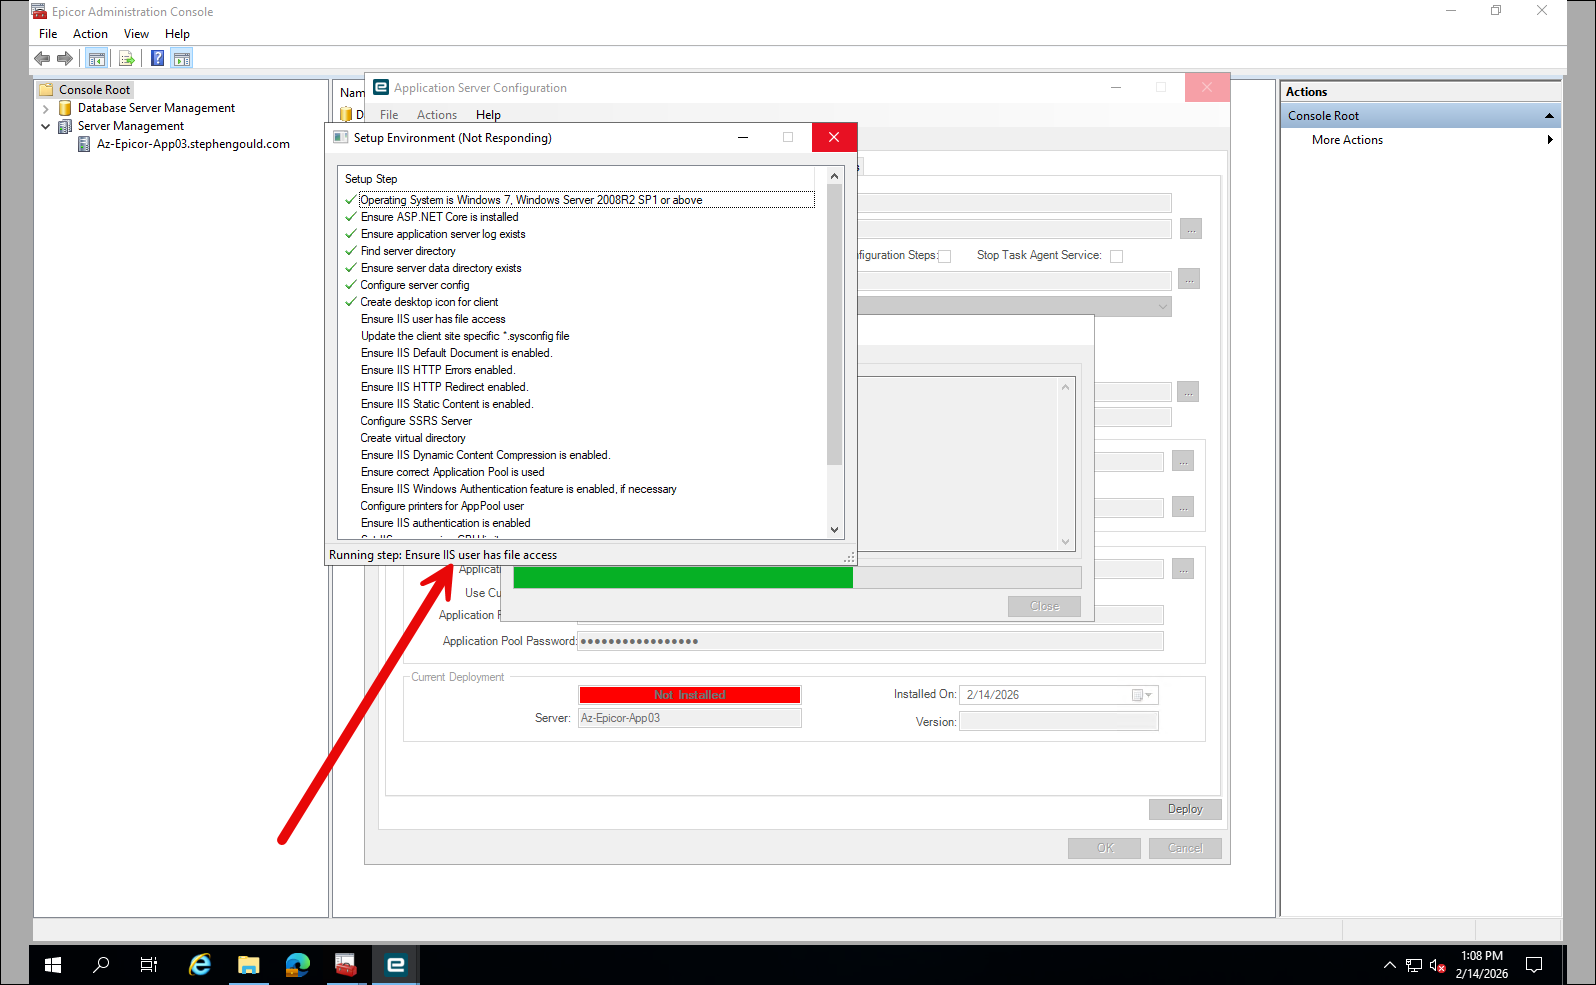Select the 'Create virtual directory' setup step
This screenshot has height=985, width=1596.
[413, 438]
